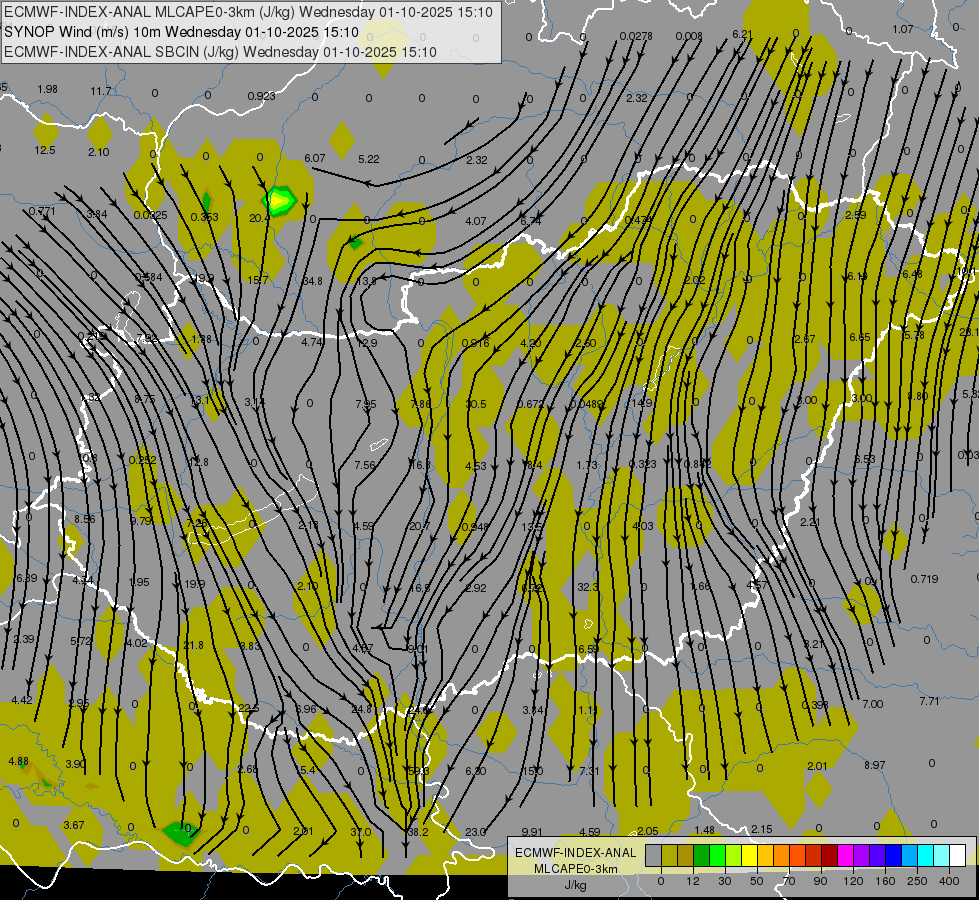Viewport: 979px width, 900px height.
Task: Click the map value 11.7
Action: pos(101,91)
